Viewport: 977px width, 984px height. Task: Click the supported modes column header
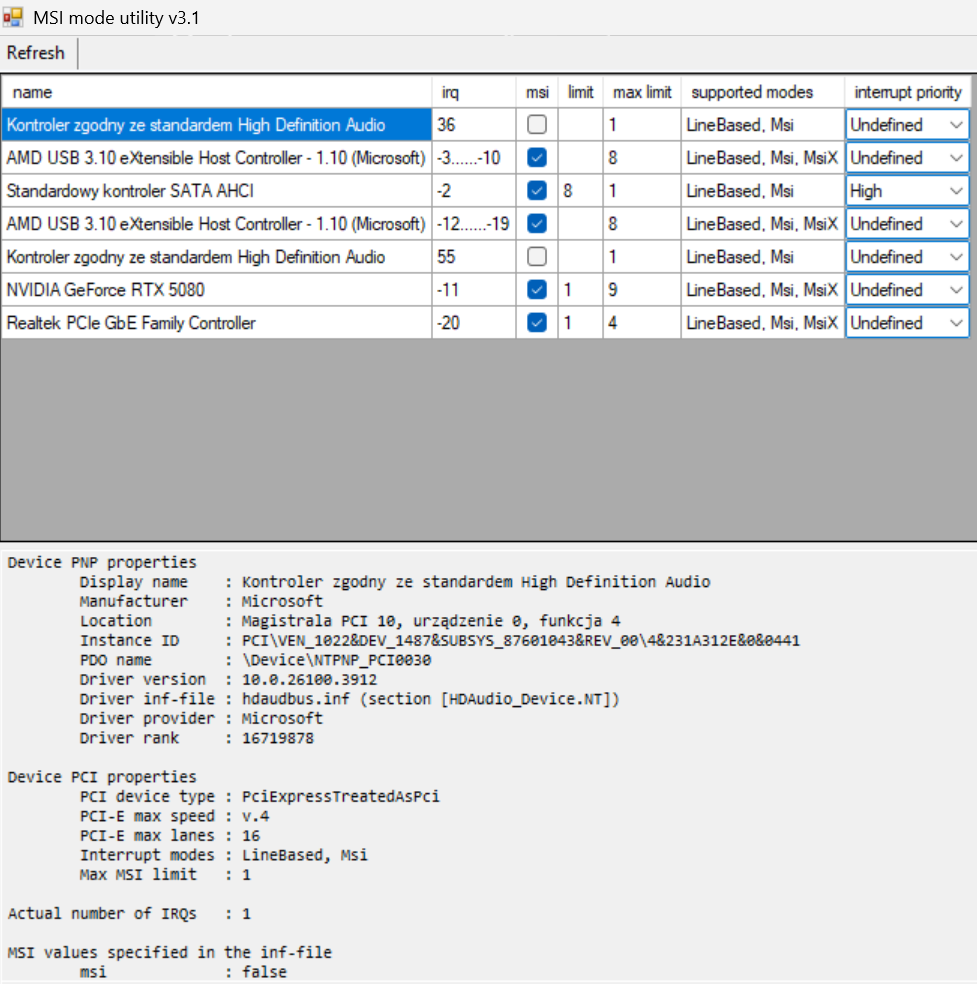click(762, 92)
